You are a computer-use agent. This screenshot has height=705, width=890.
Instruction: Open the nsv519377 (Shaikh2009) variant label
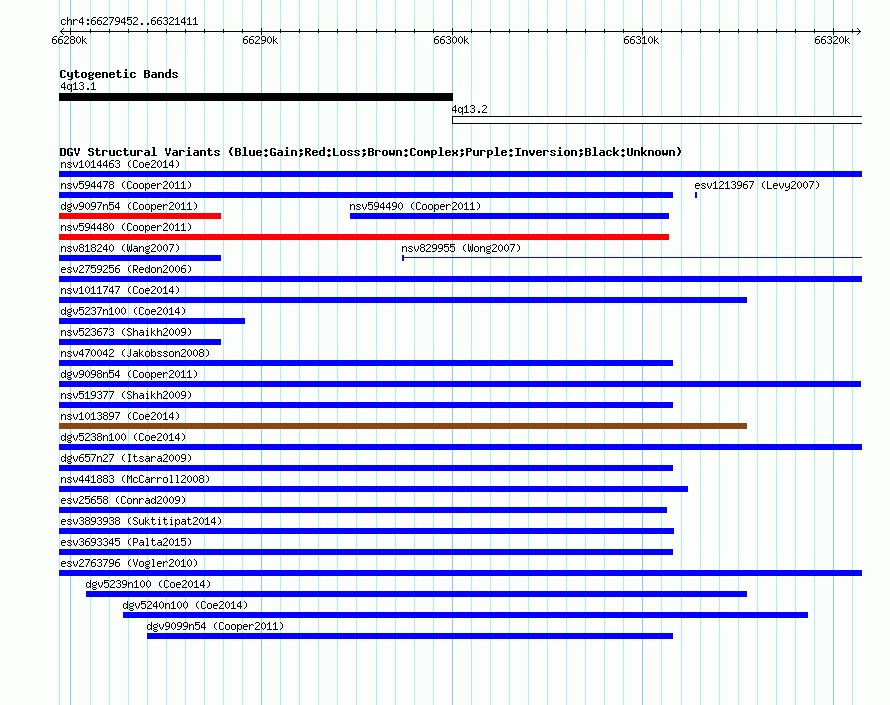(x=126, y=395)
